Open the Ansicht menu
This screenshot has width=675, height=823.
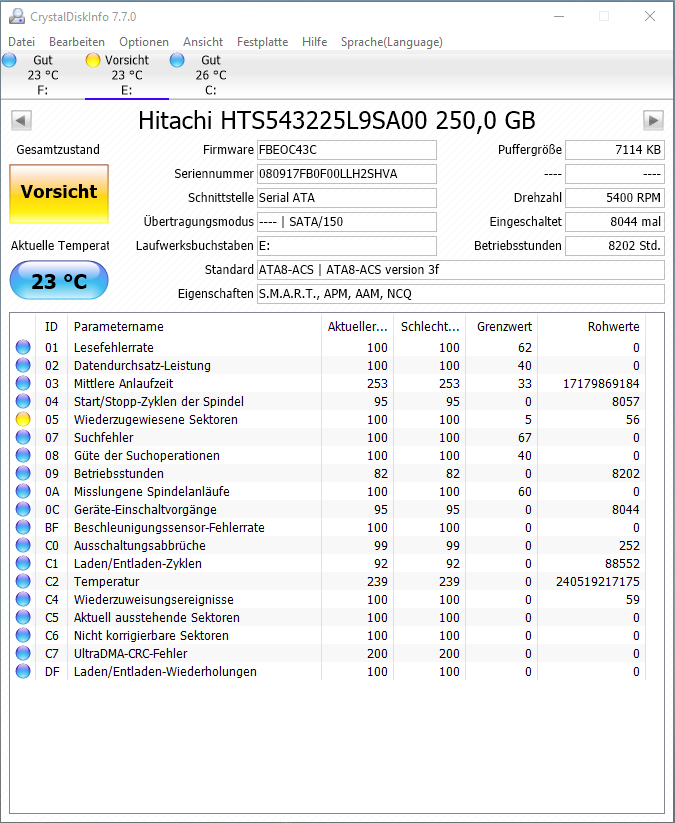(x=203, y=42)
